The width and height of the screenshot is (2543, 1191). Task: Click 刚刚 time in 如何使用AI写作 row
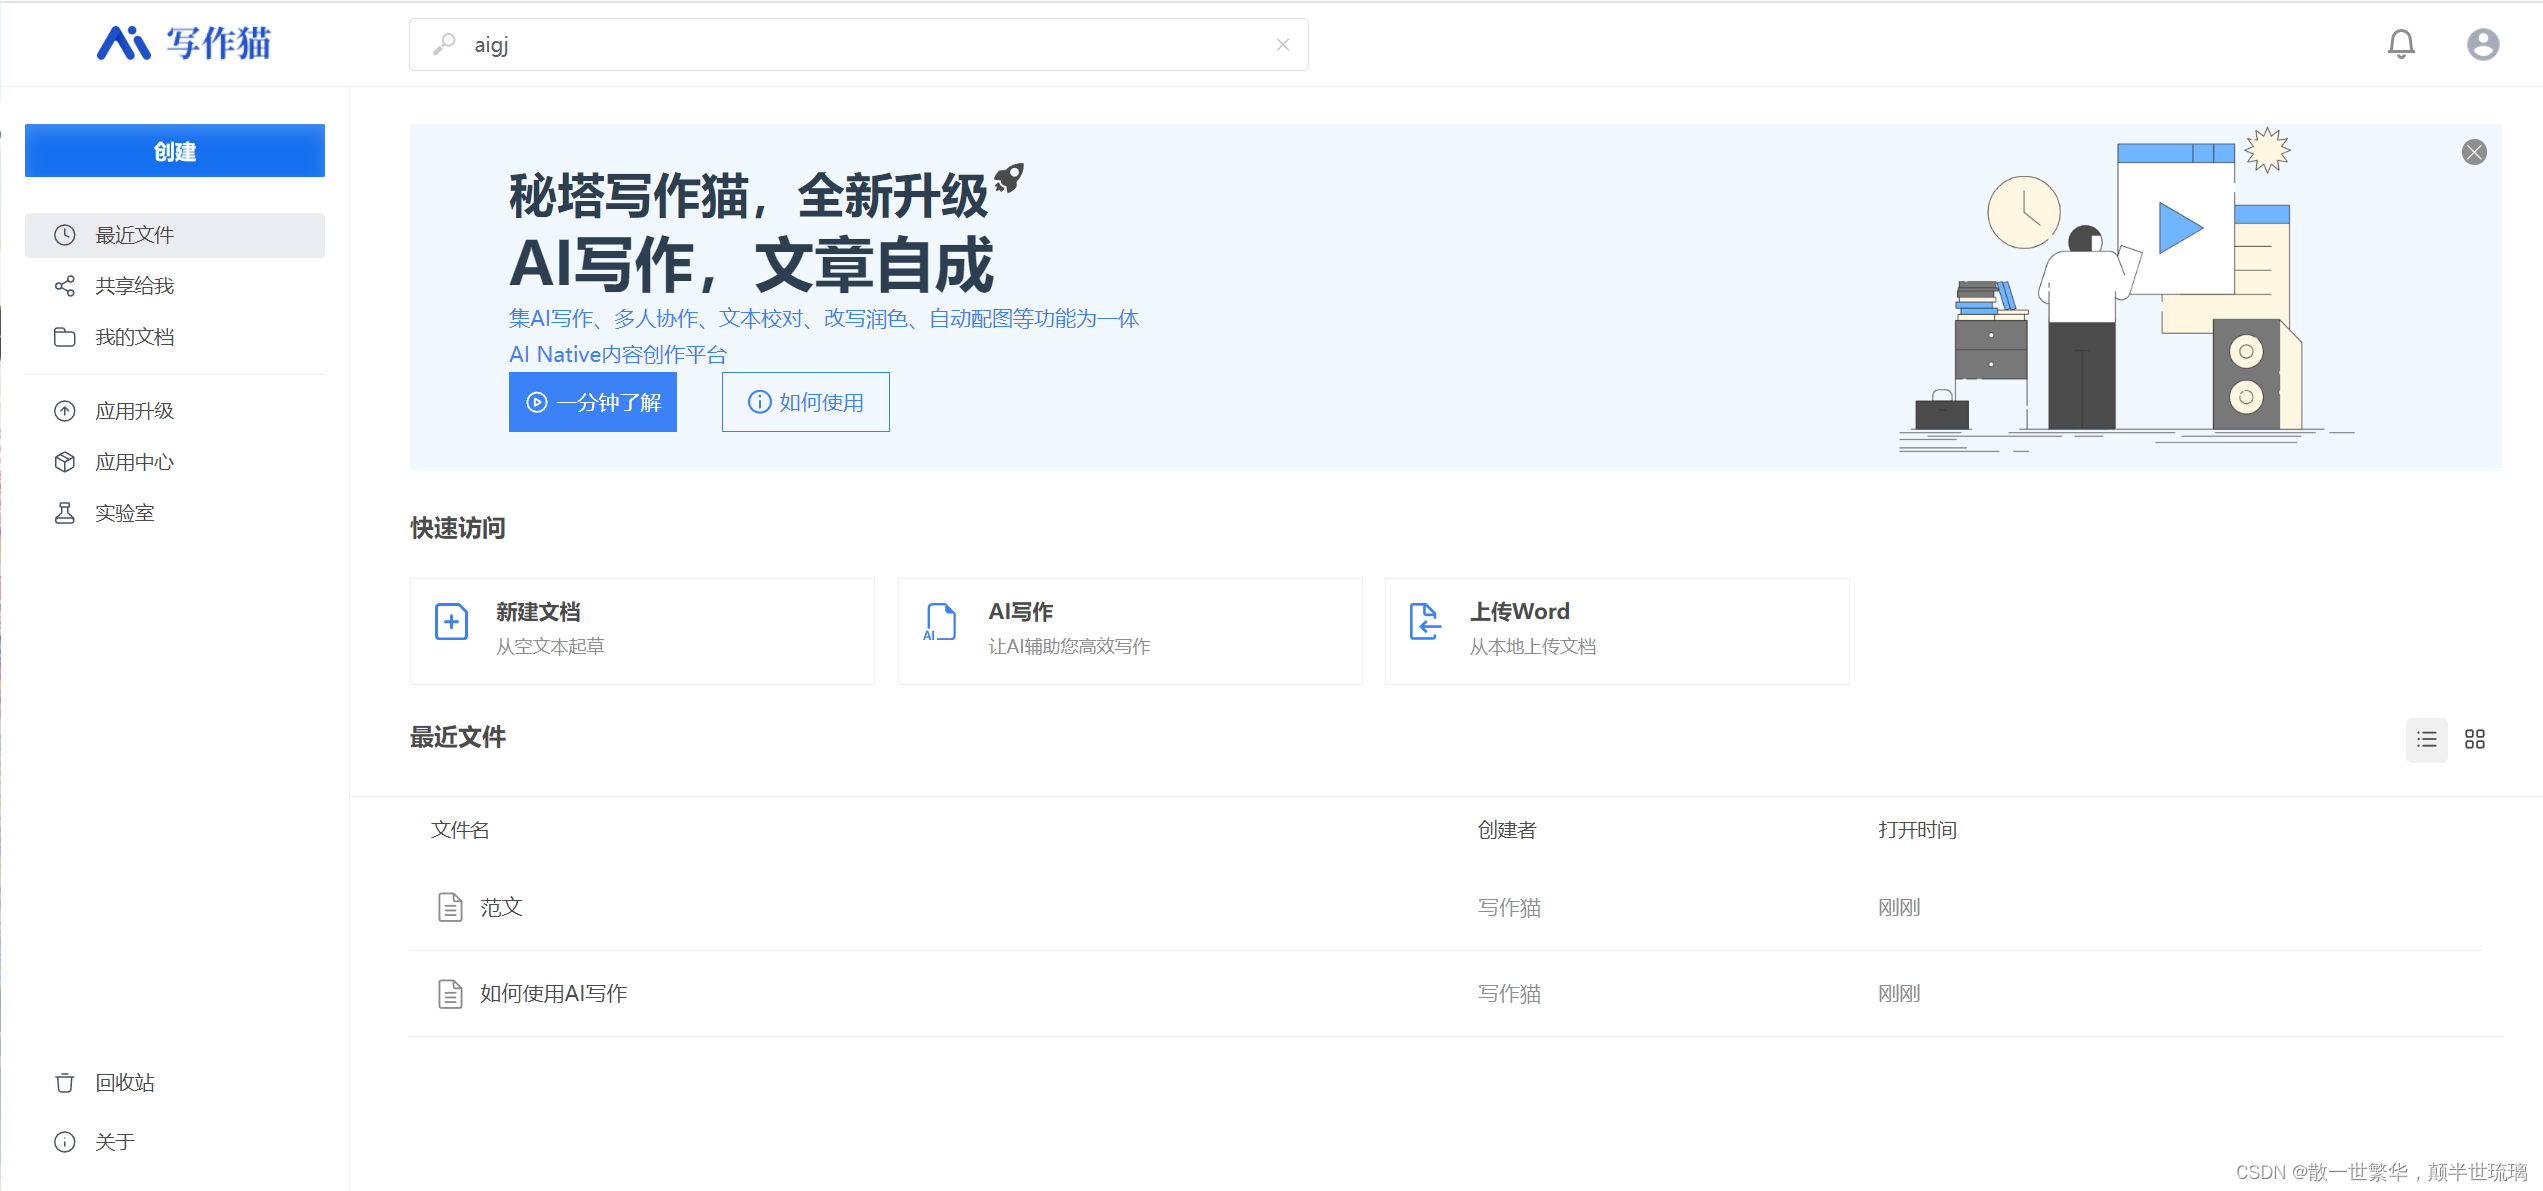point(1899,993)
